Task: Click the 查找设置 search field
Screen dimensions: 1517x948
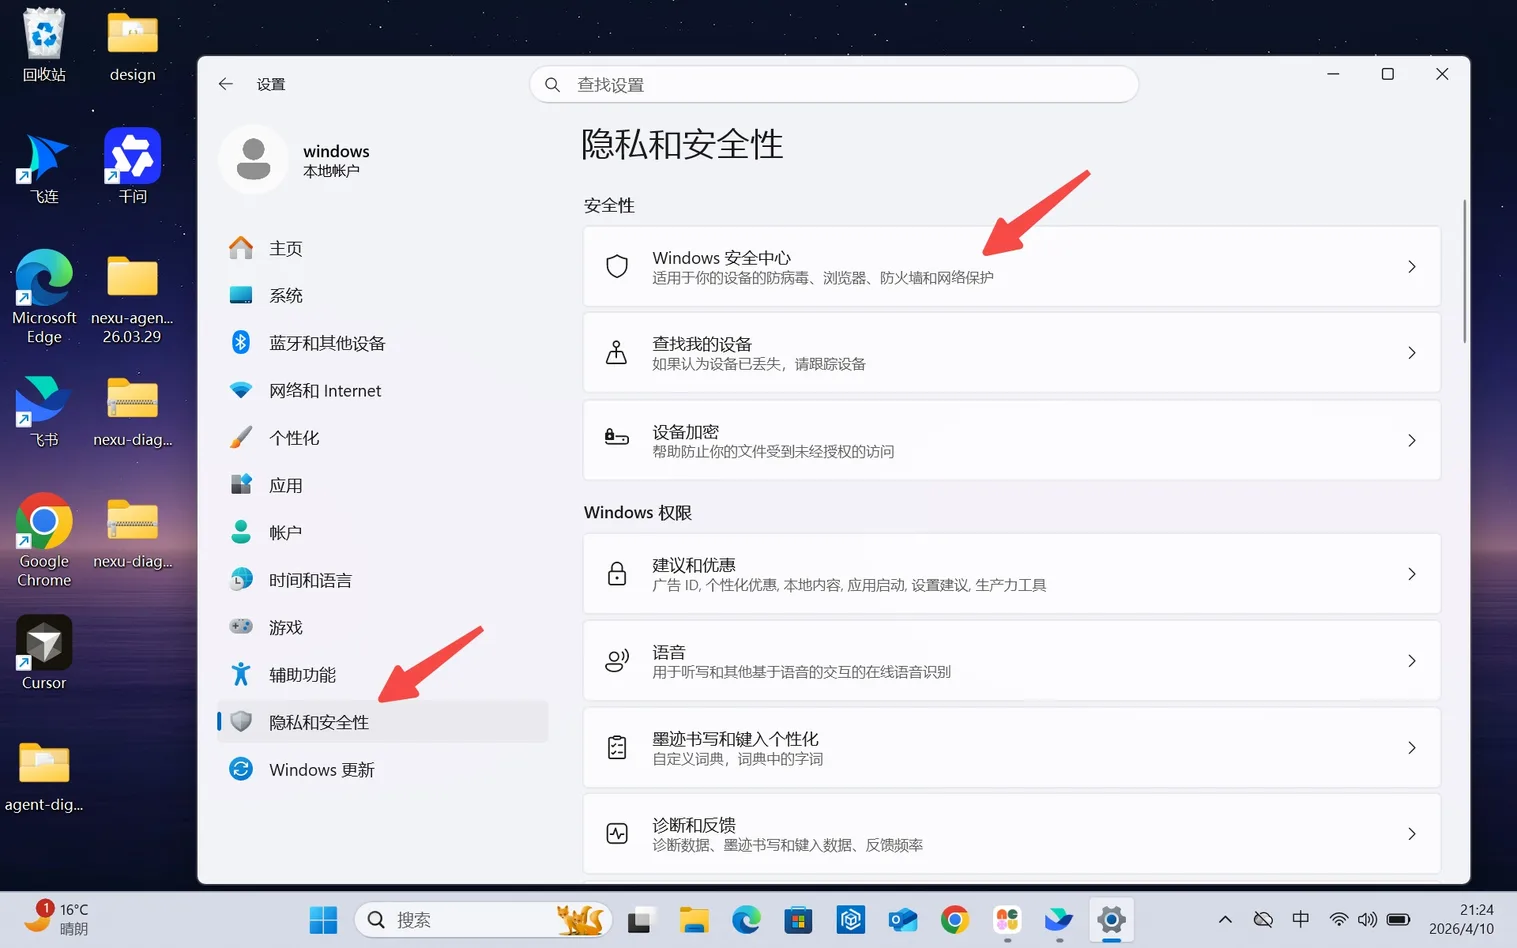Action: [833, 85]
